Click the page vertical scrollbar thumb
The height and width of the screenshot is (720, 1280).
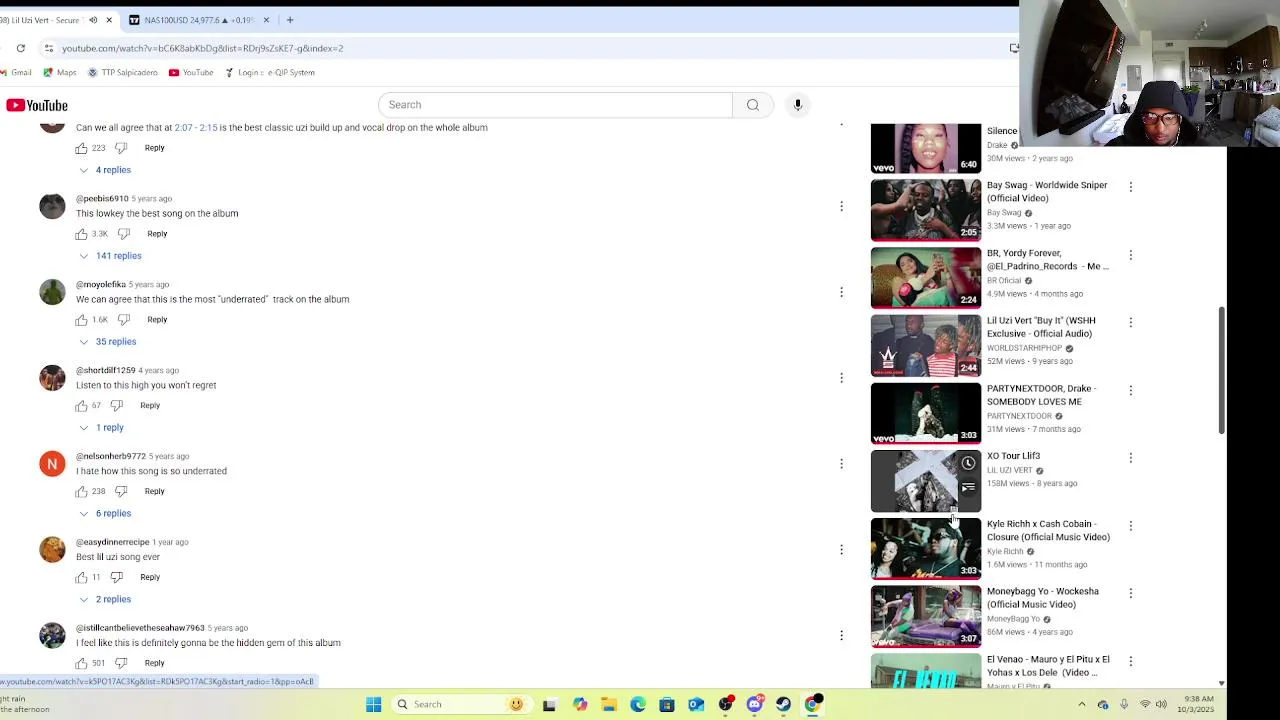[1221, 370]
